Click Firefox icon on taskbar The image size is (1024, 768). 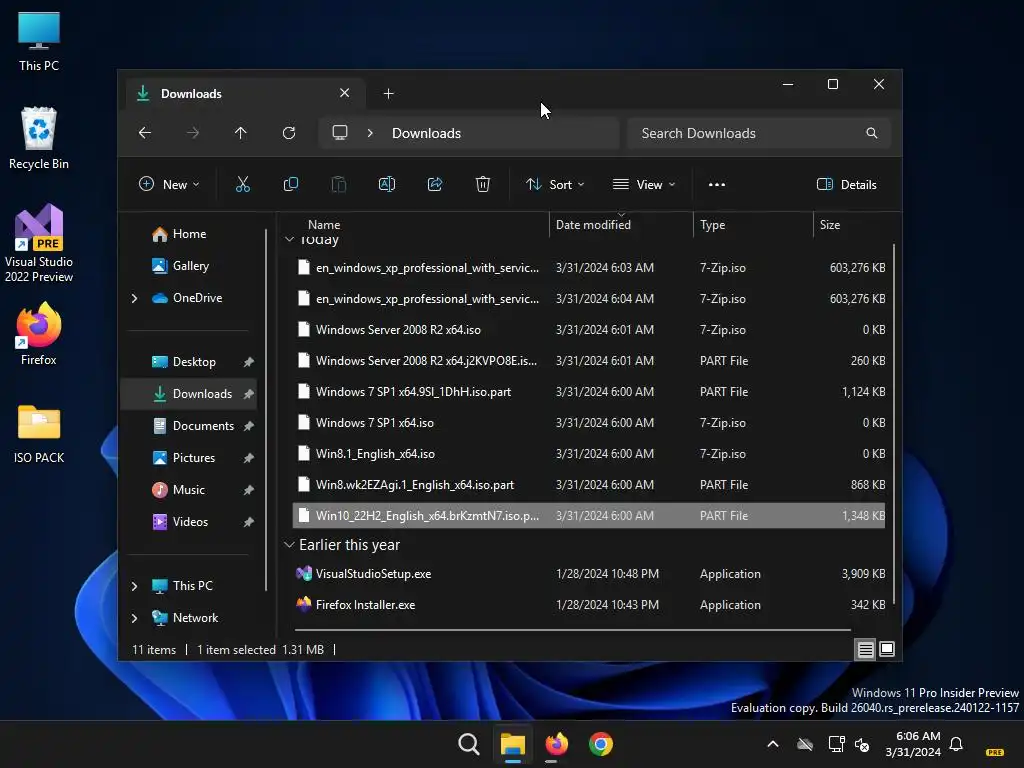556,744
